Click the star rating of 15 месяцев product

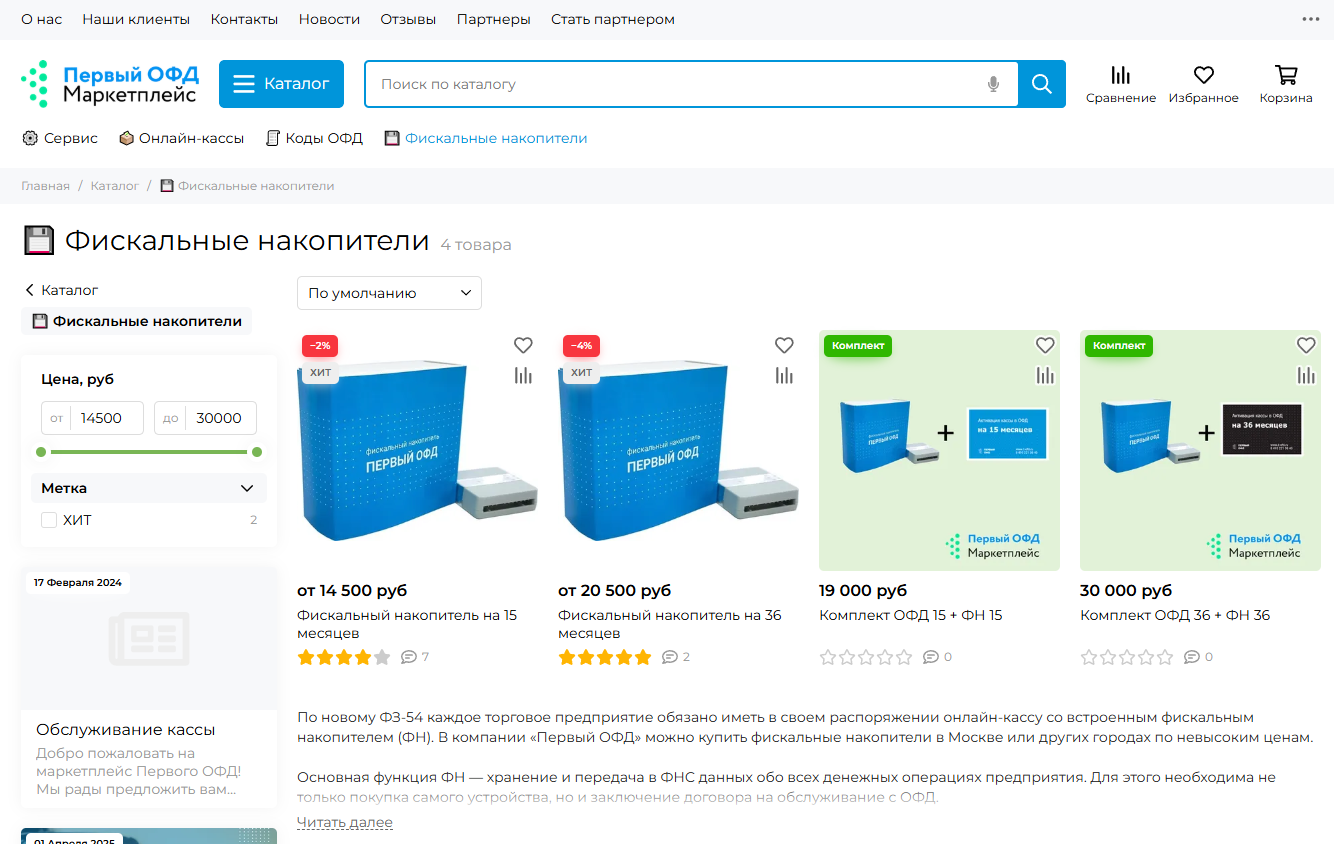[344, 657]
